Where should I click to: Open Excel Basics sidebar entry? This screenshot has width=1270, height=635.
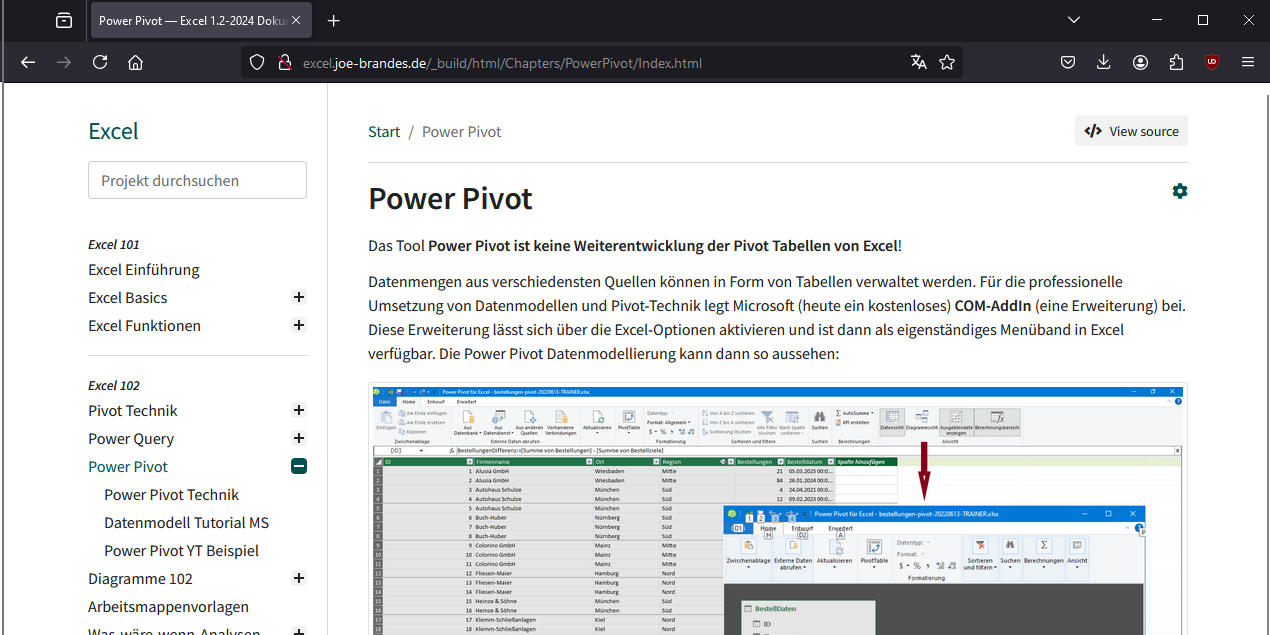(128, 298)
